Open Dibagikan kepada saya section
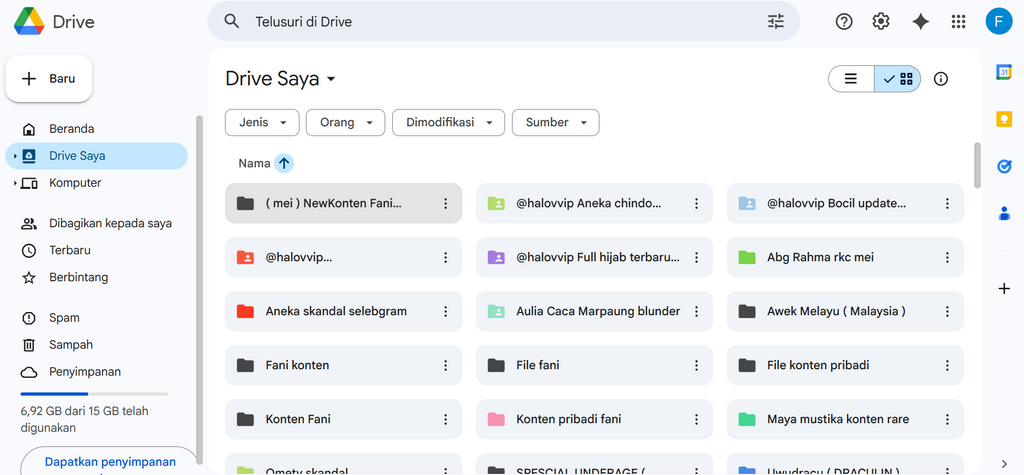 tap(110, 223)
